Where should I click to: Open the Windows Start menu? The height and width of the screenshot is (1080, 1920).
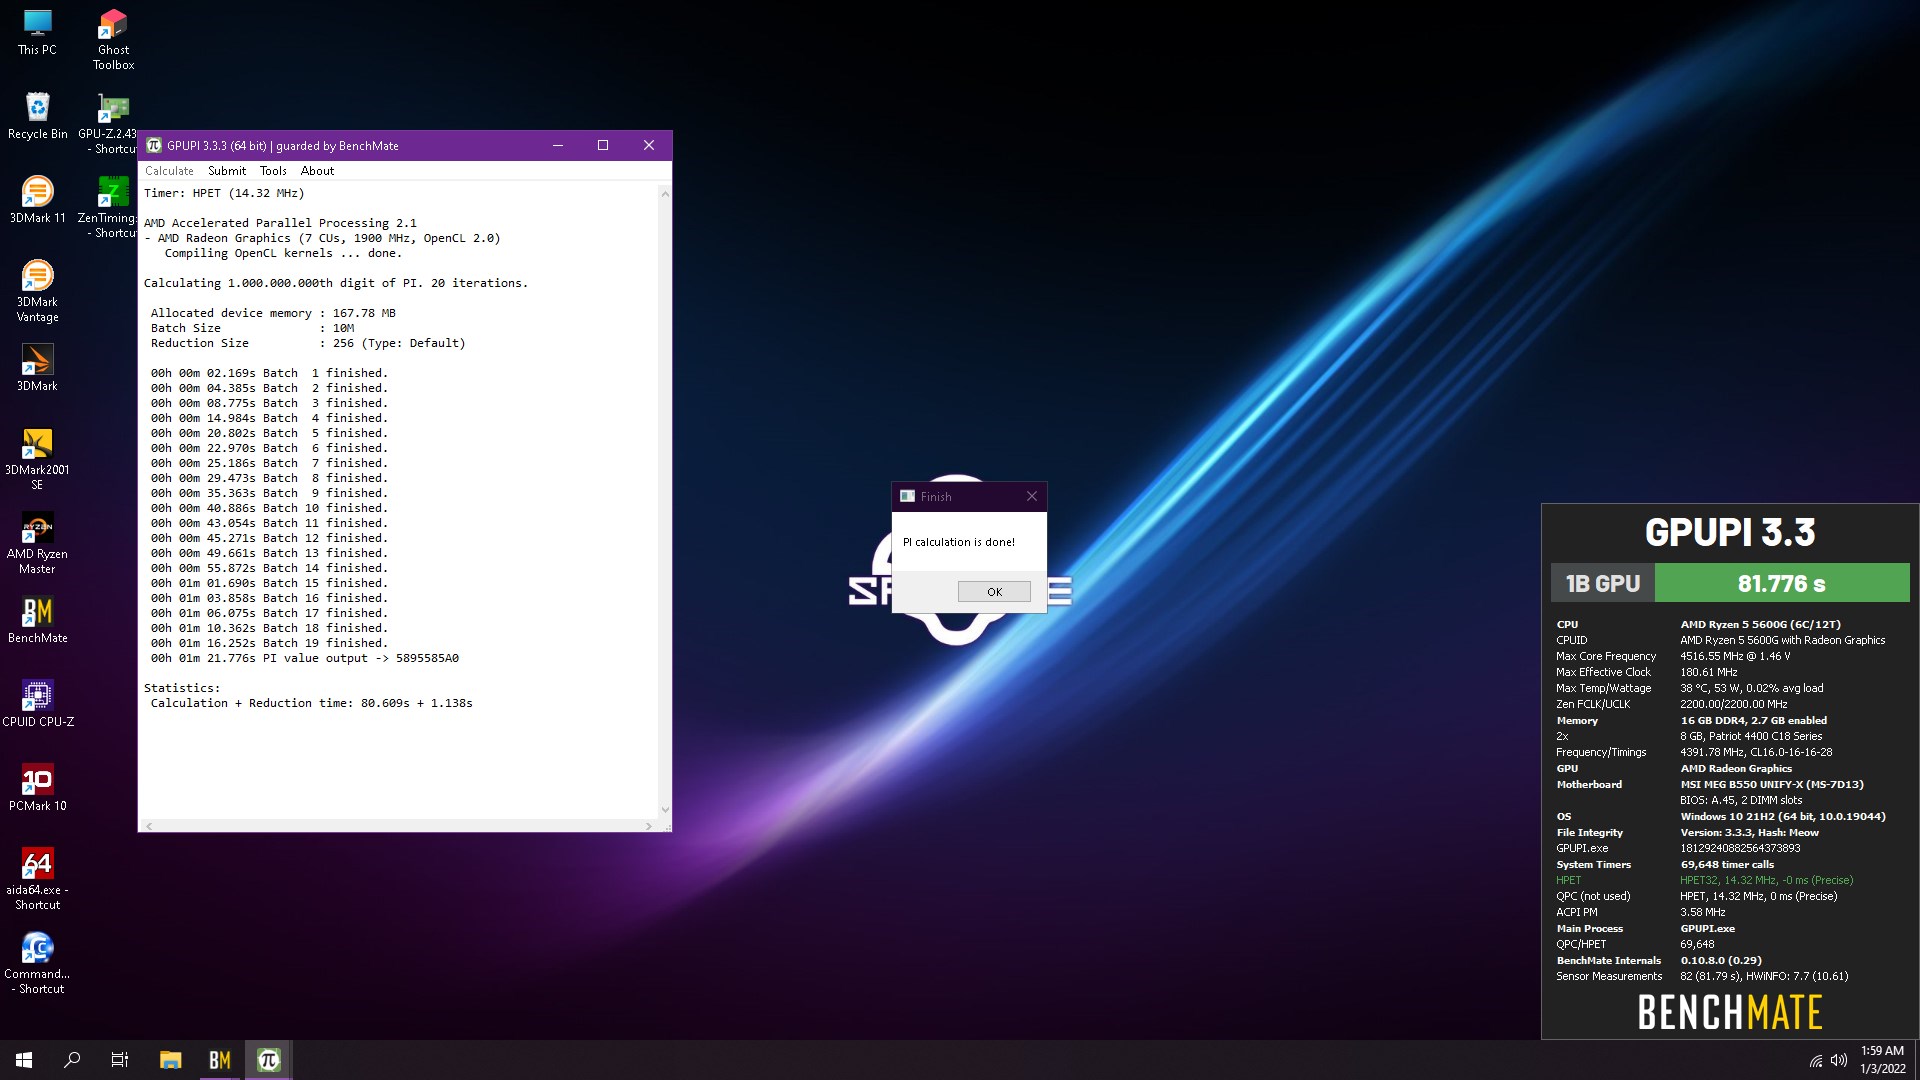24,1060
